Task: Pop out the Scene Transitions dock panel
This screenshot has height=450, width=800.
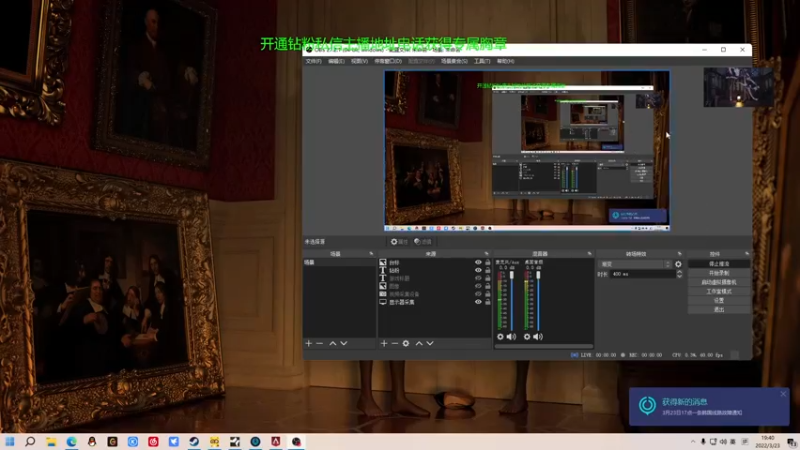Action: [680, 254]
